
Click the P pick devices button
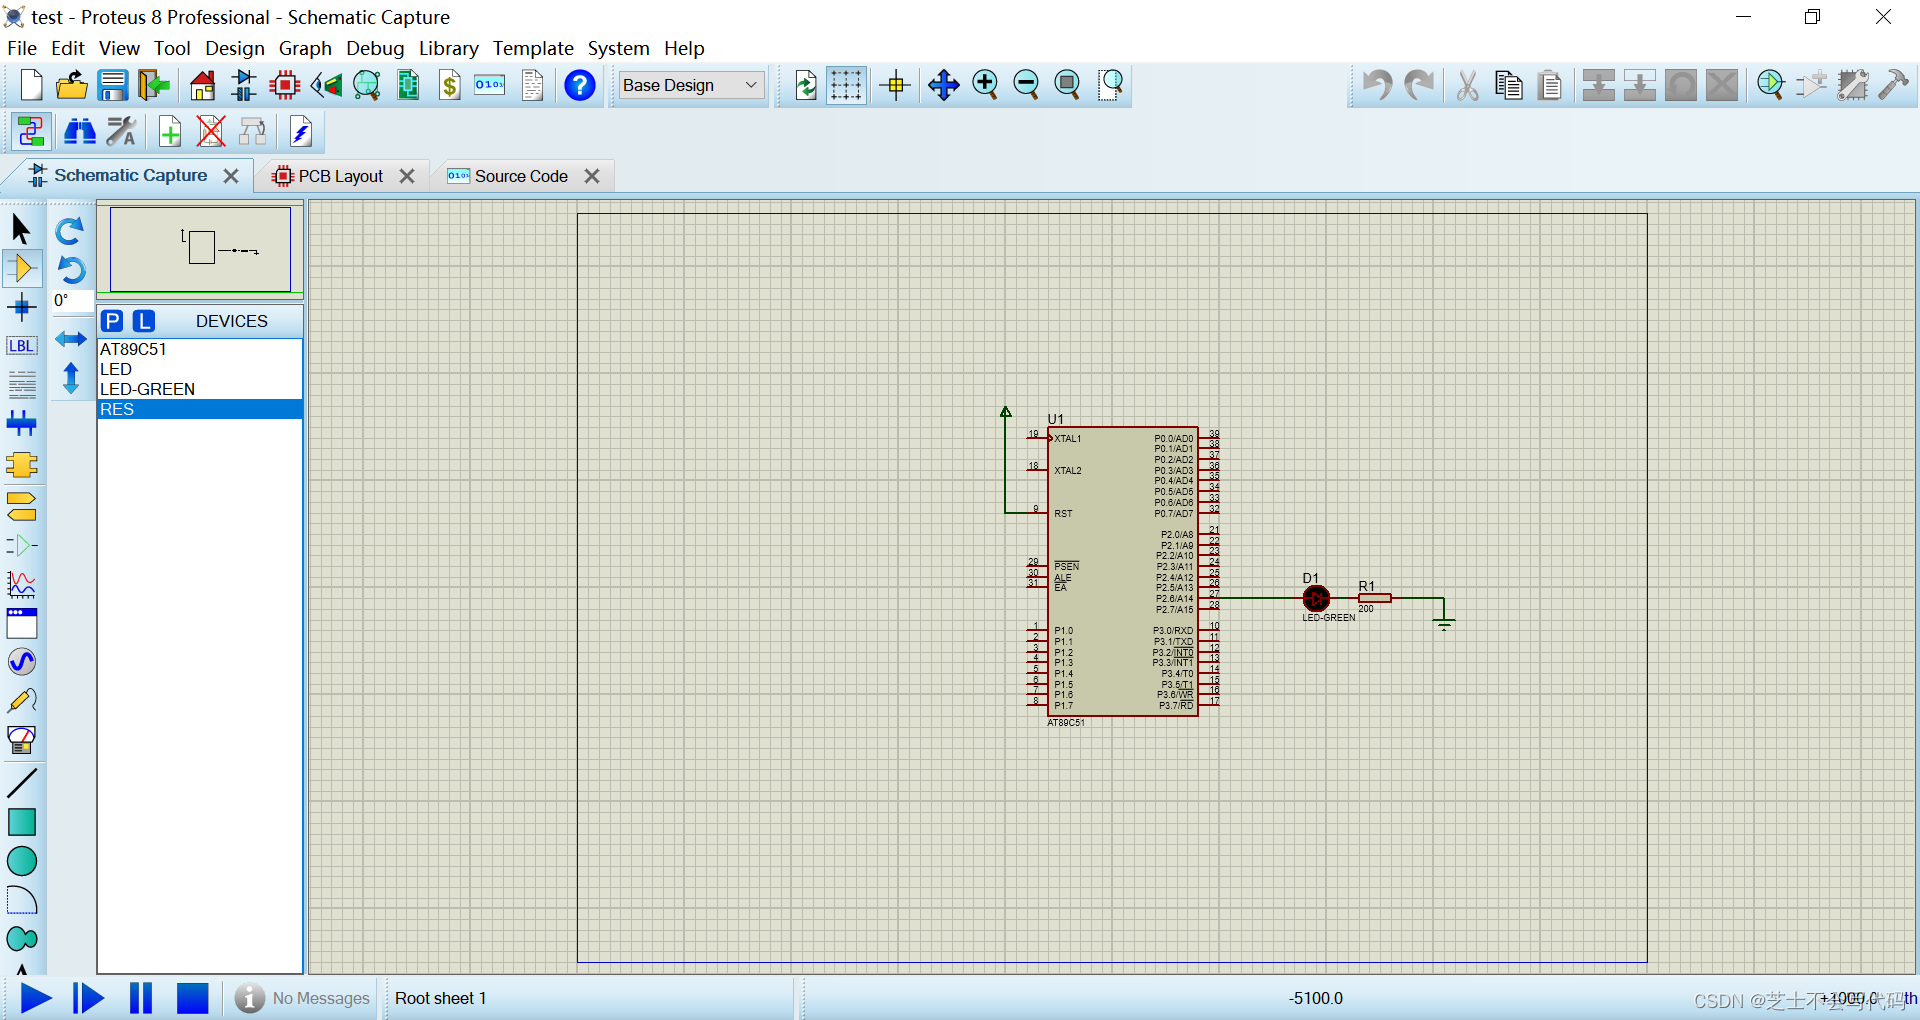tap(112, 321)
